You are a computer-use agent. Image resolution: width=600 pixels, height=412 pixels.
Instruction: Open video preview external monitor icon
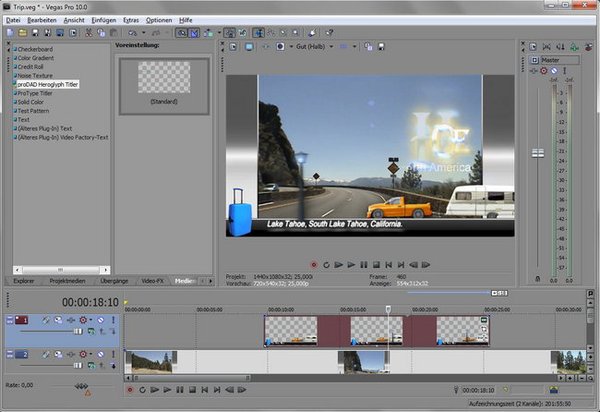pyautogui.click(x=248, y=46)
